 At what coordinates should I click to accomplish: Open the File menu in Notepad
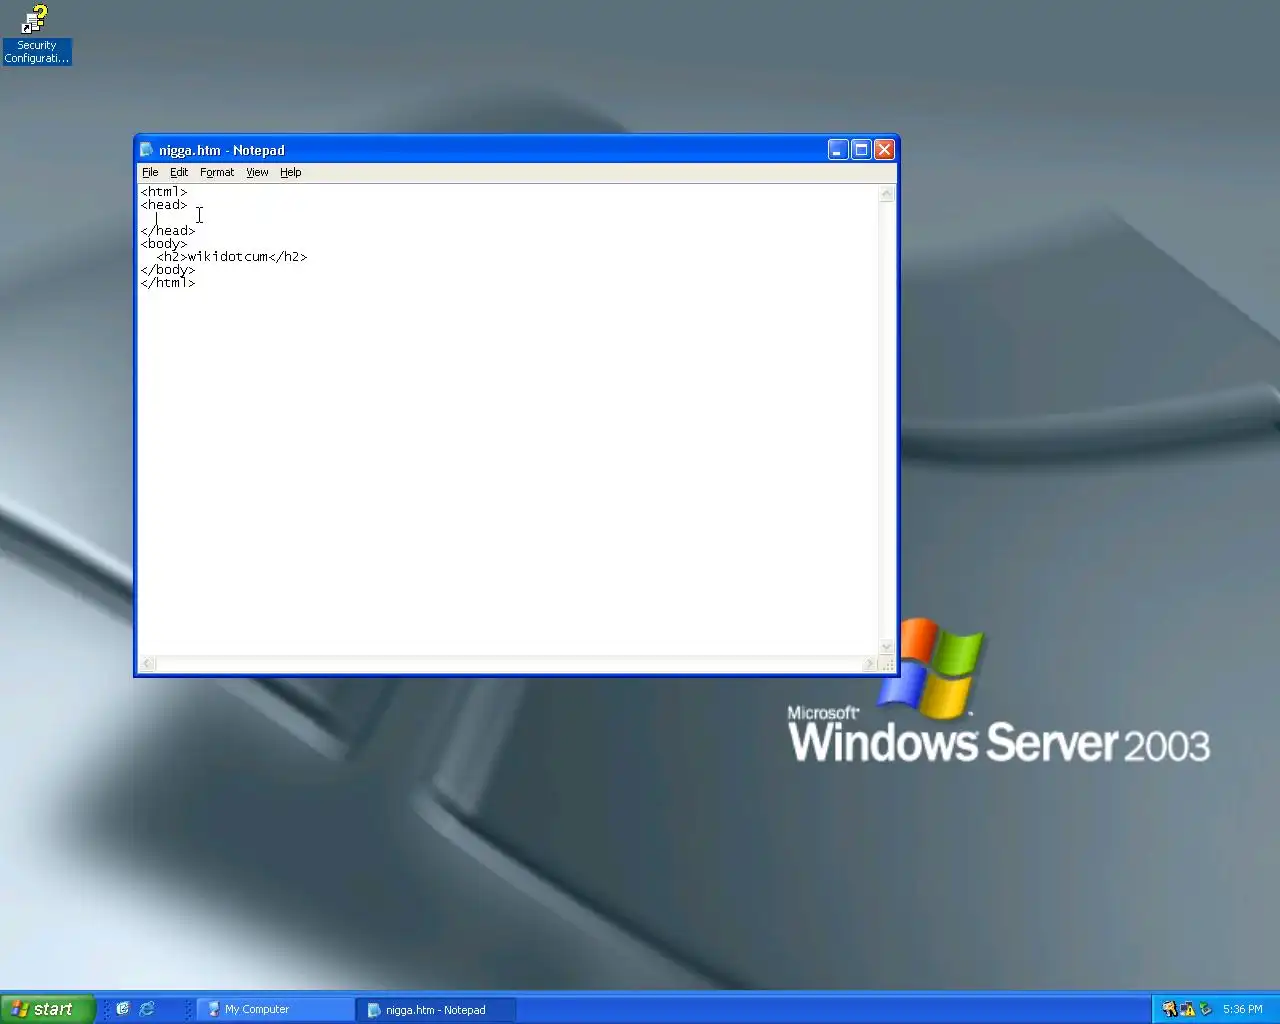click(150, 172)
